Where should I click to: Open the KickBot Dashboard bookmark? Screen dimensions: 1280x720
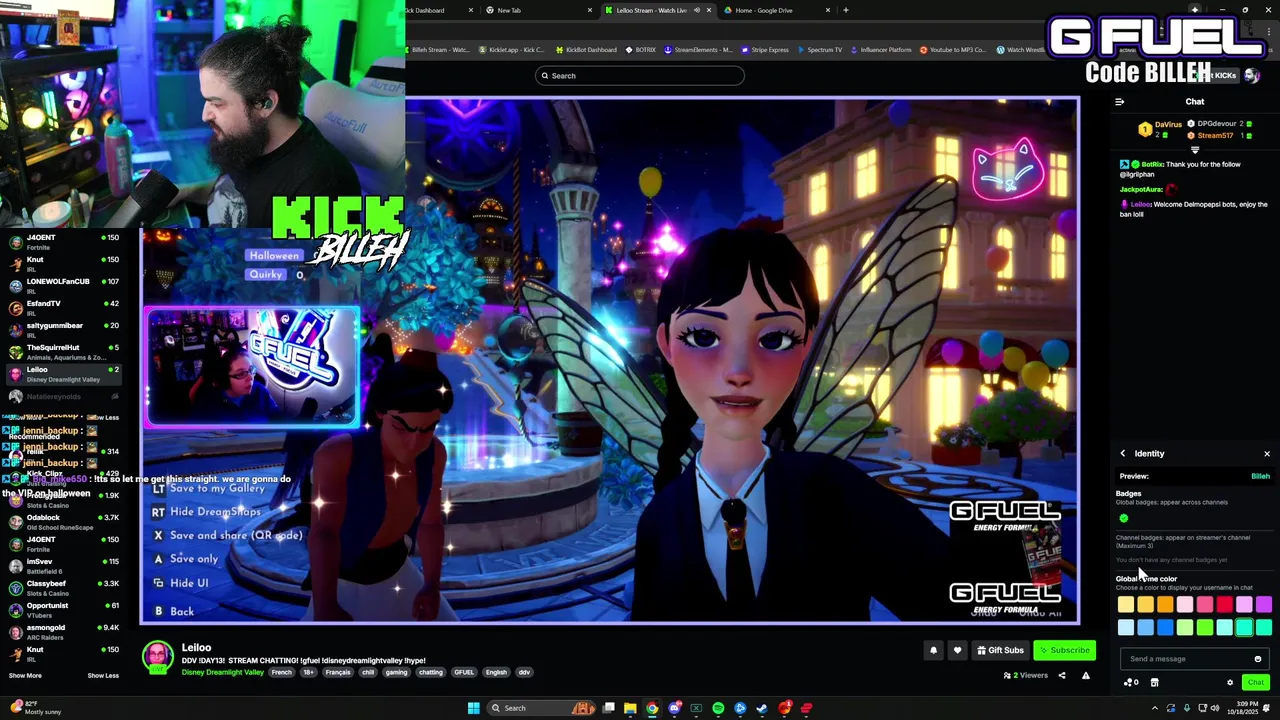586,50
